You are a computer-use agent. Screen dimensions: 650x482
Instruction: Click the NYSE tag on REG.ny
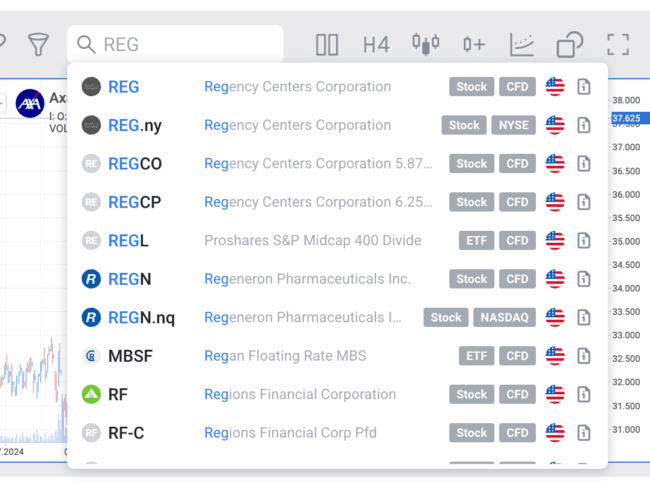coord(513,125)
